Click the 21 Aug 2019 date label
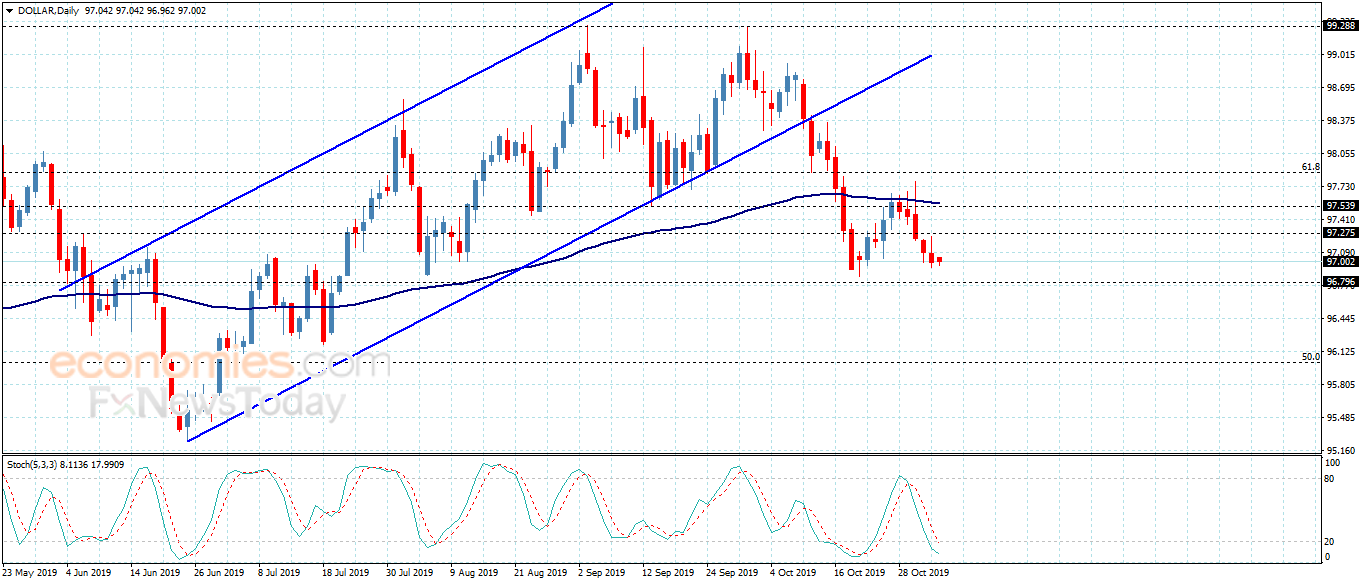The image size is (1362, 584). 540,574
